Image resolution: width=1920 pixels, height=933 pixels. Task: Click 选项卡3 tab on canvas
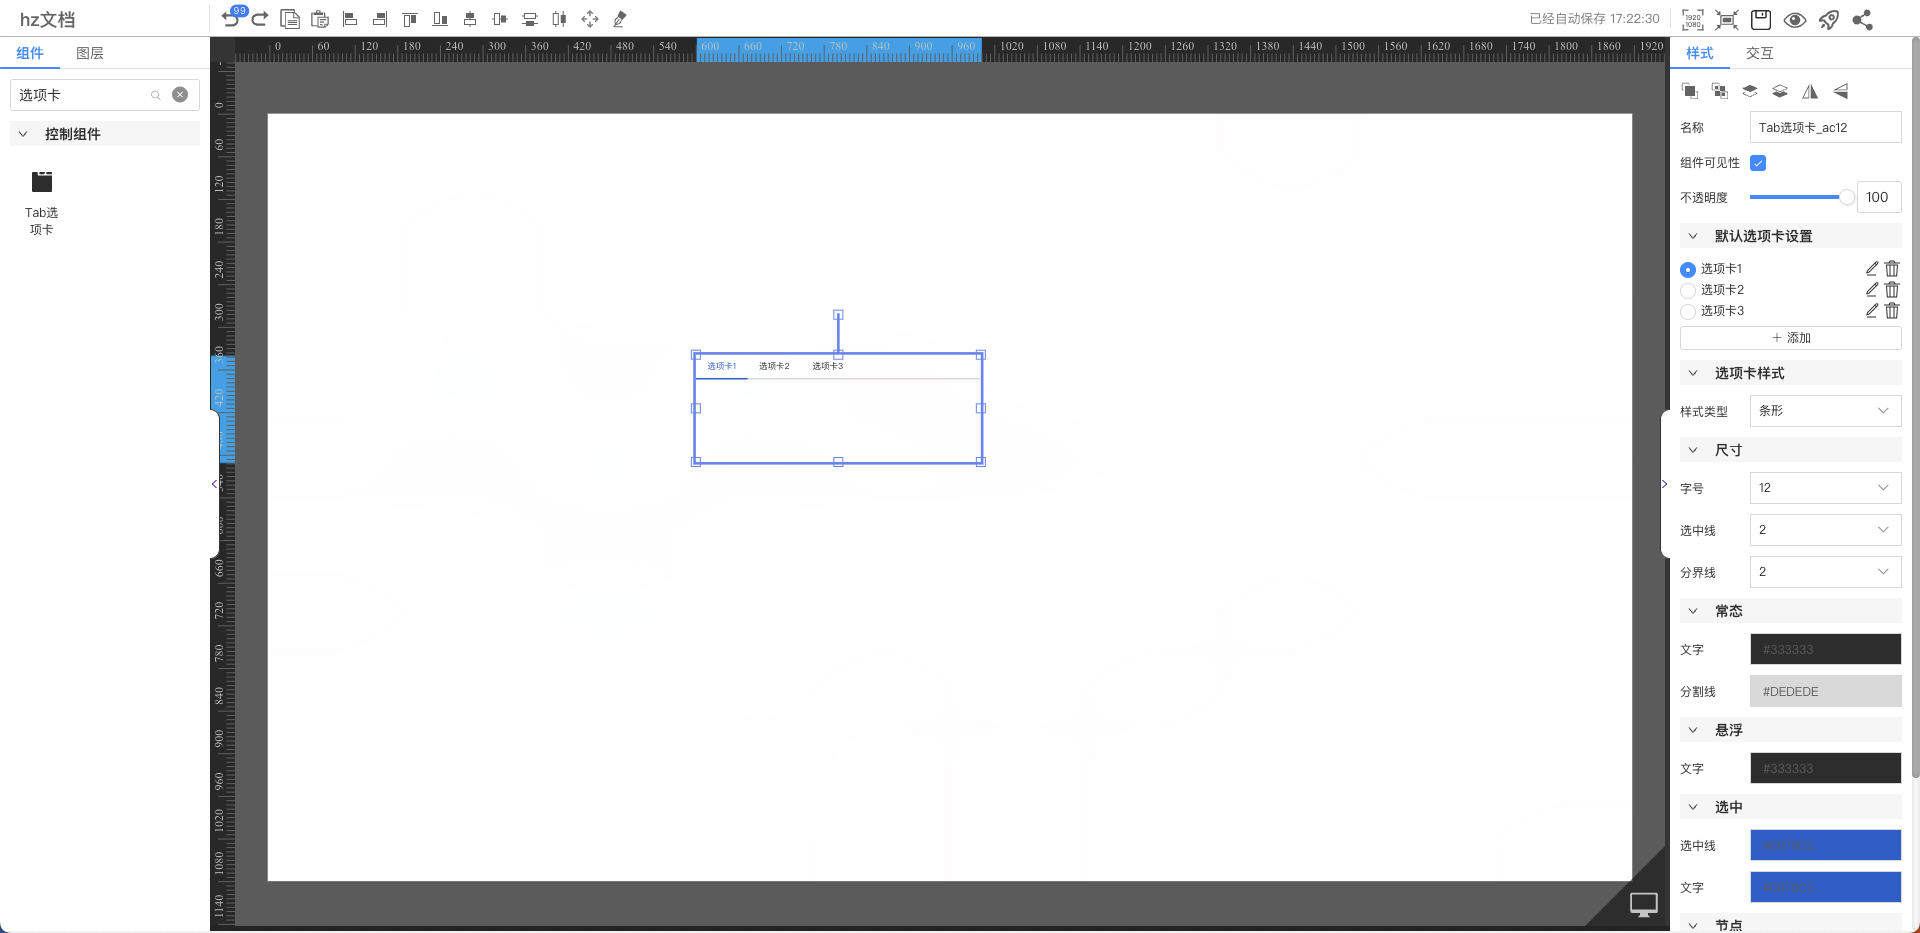pos(827,366)
